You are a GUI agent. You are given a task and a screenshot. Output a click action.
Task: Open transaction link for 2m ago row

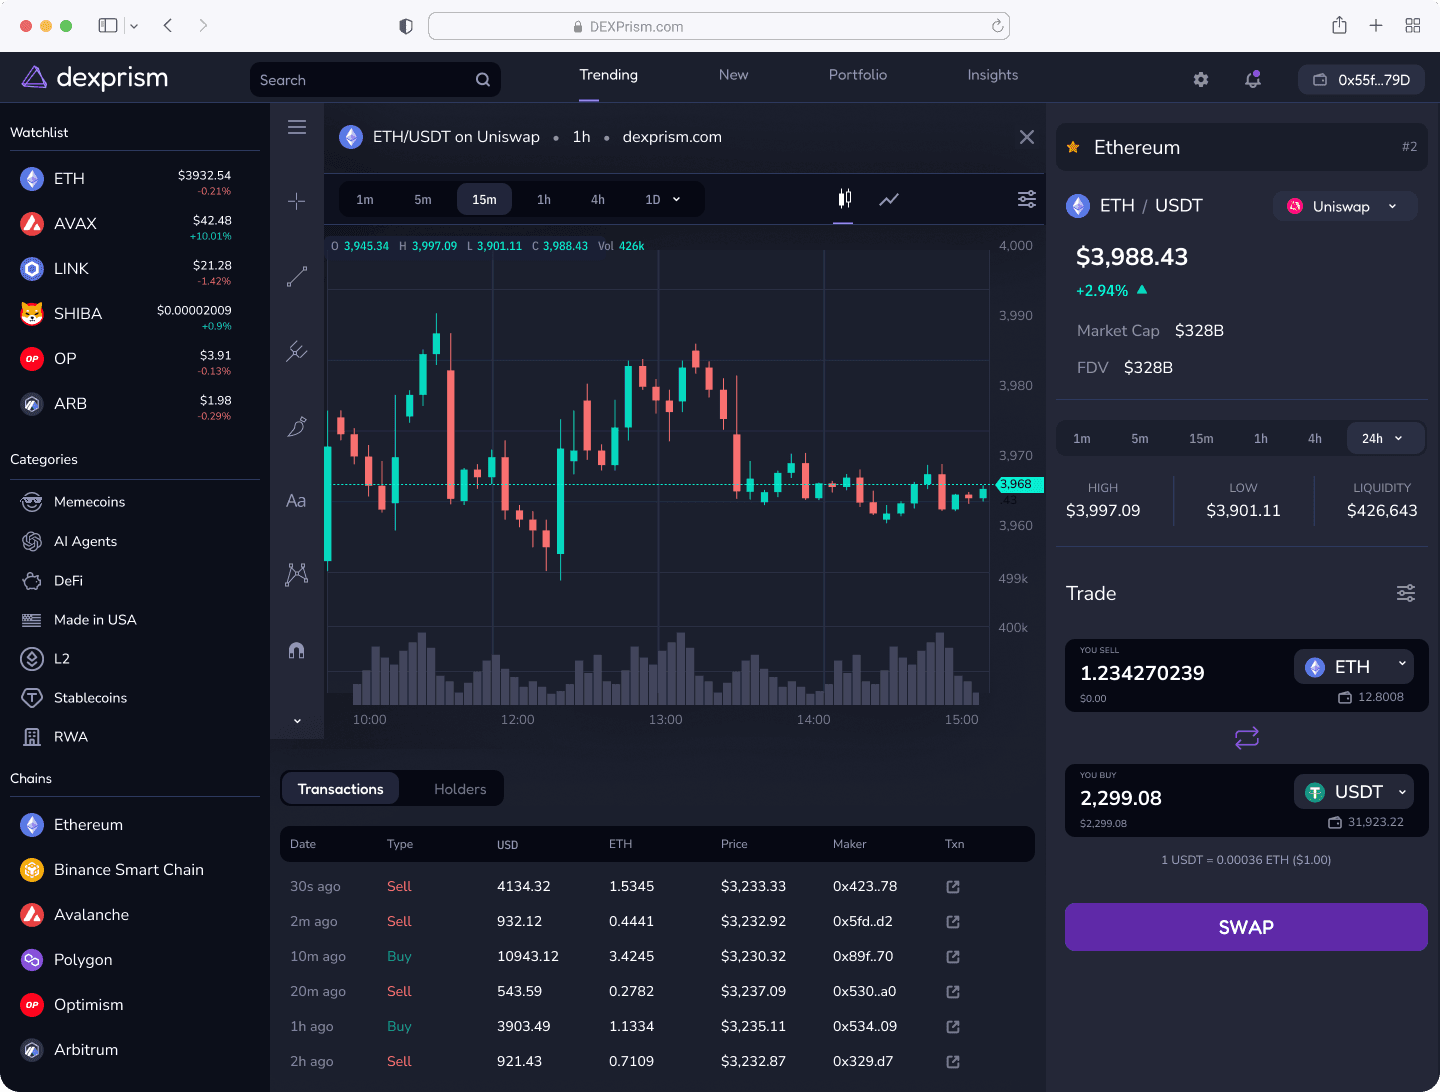(x=953, y=922)
